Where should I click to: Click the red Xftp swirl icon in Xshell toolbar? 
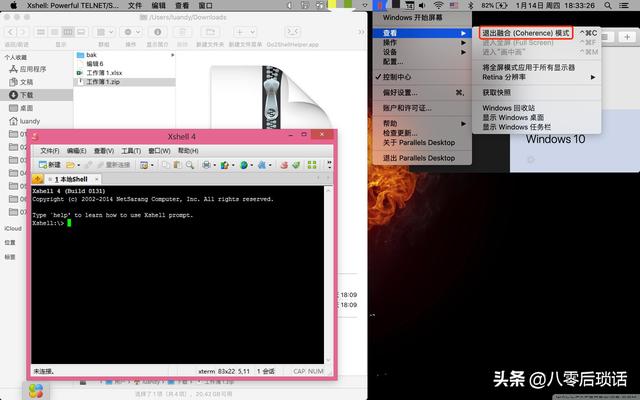point(284,165)
